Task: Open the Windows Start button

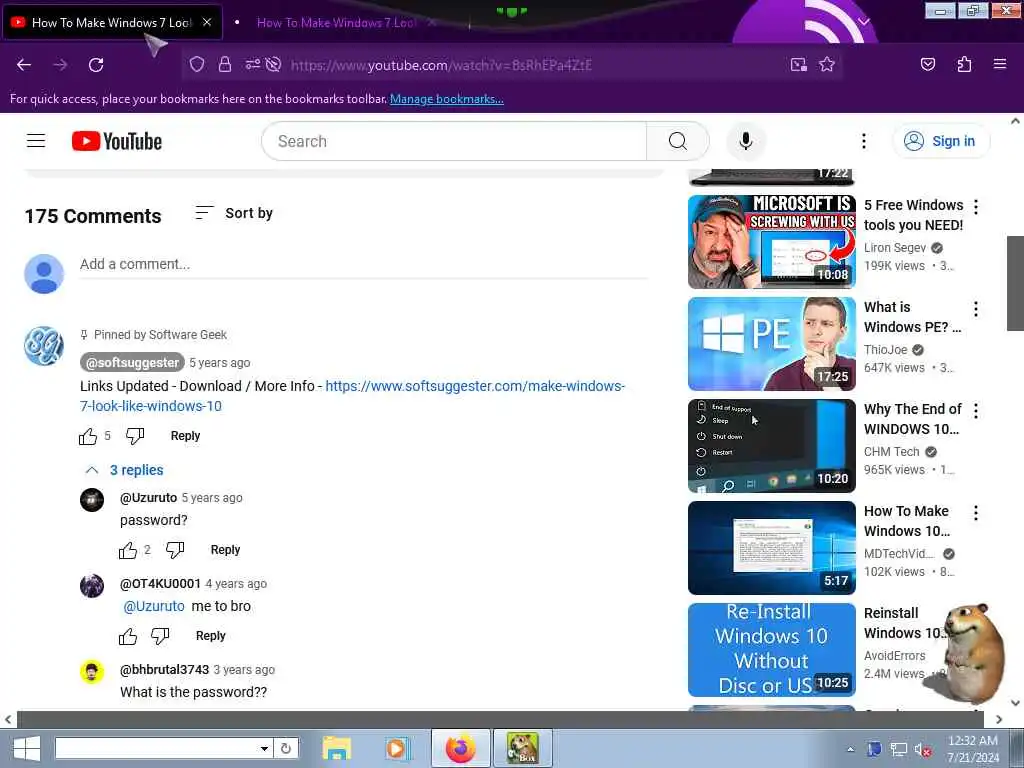Action: [x=27, y=748]
